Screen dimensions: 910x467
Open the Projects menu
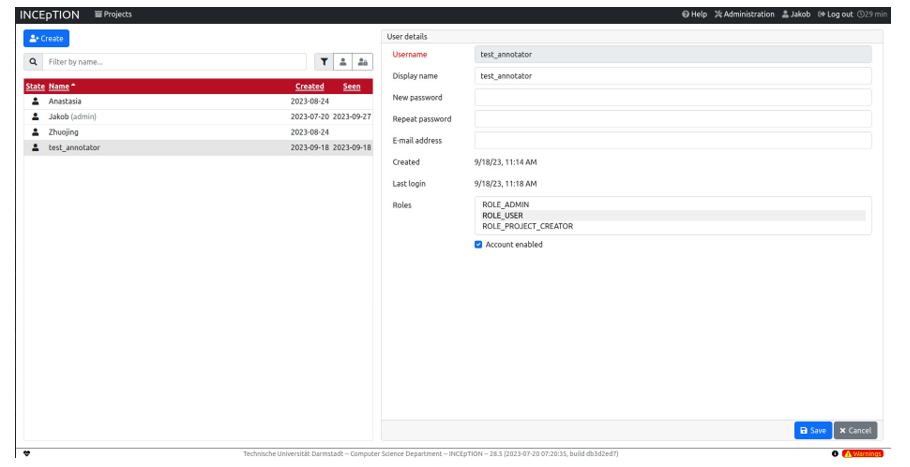pyautogui.click(x=113, y=14)
